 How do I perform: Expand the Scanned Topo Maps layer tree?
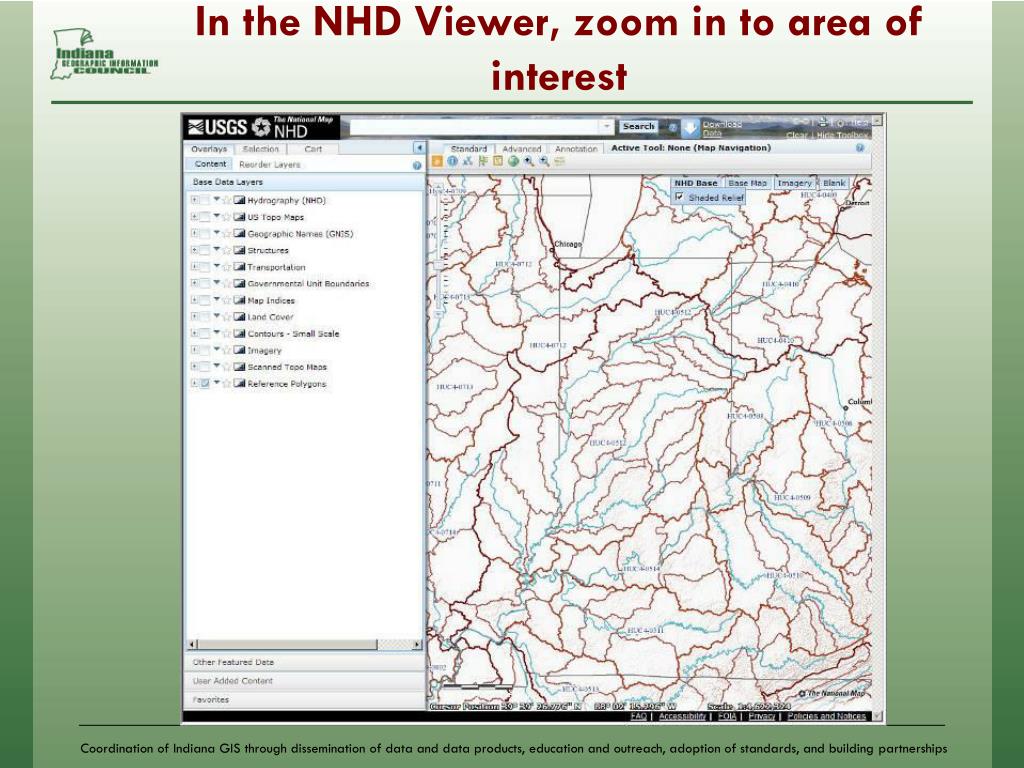194,367
